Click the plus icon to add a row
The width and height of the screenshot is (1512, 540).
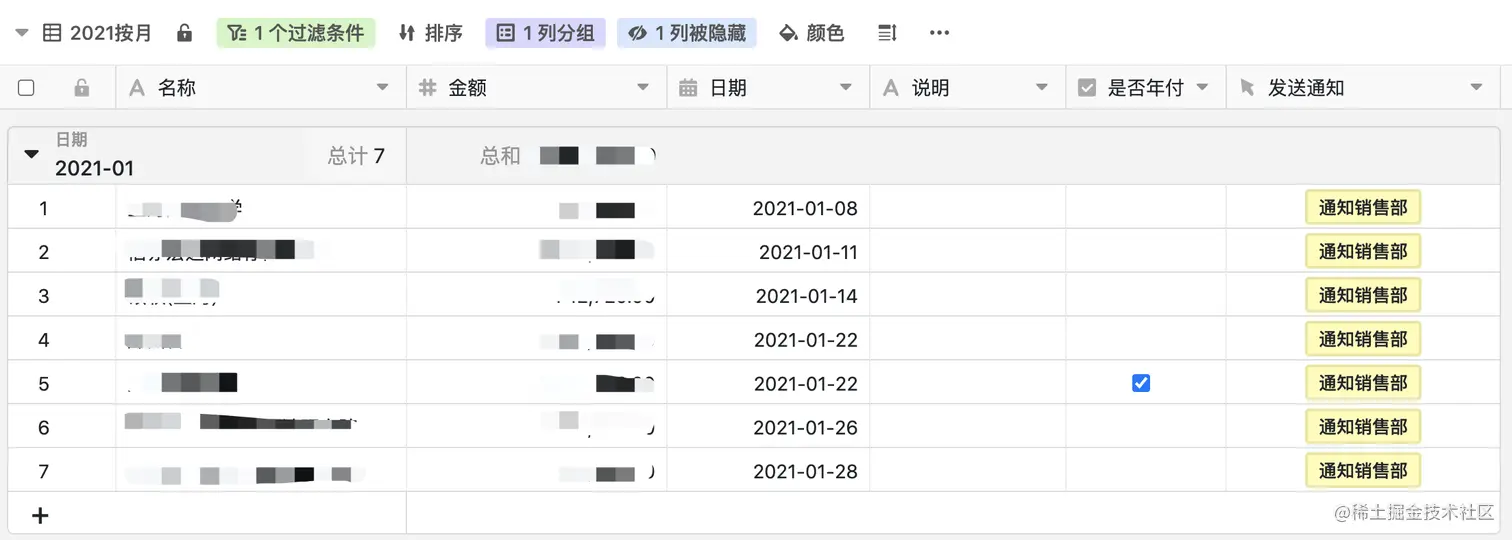pyautogui.click(x=40, y=516)
